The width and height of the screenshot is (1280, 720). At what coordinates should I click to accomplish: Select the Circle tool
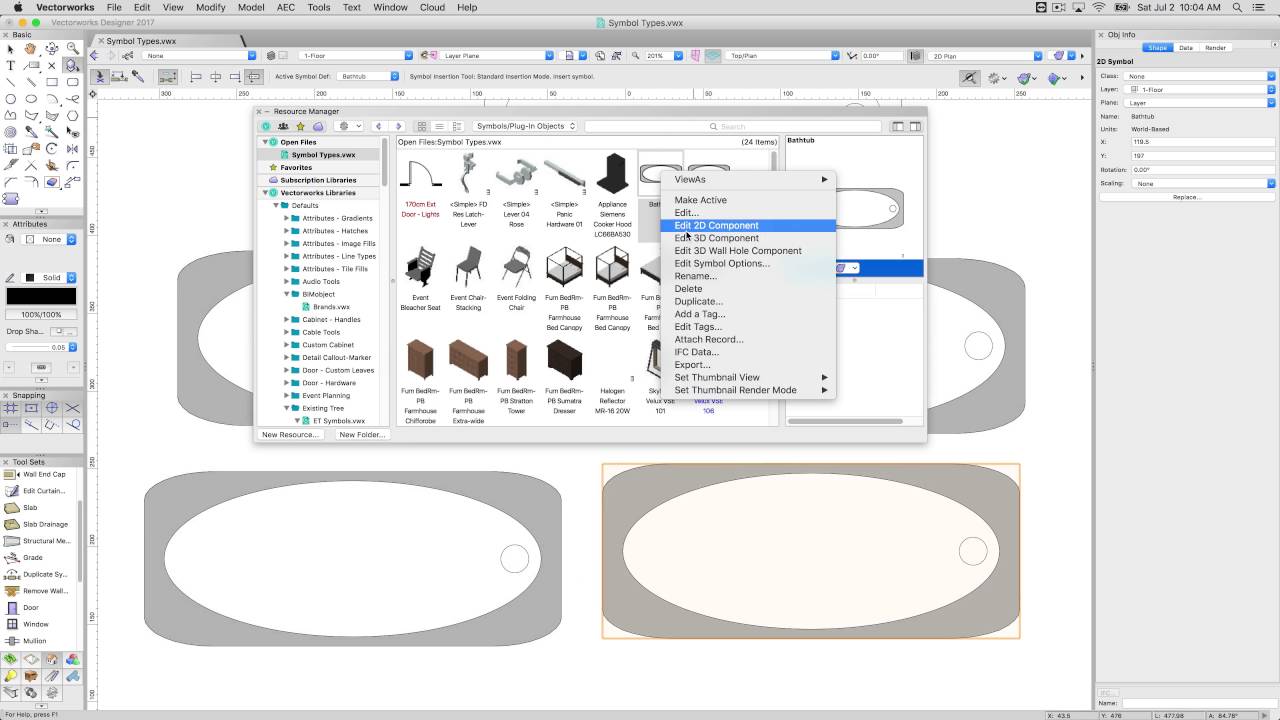[x=10, y=99]
